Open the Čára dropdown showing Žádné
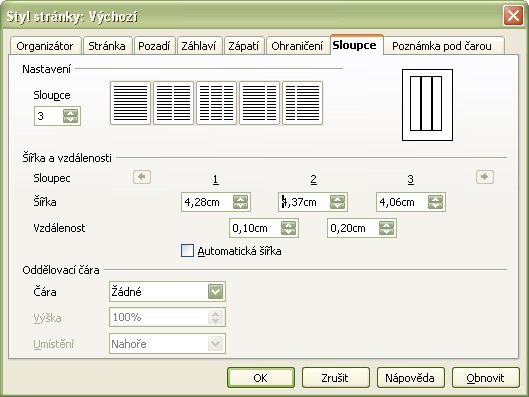 pos(167,292)
